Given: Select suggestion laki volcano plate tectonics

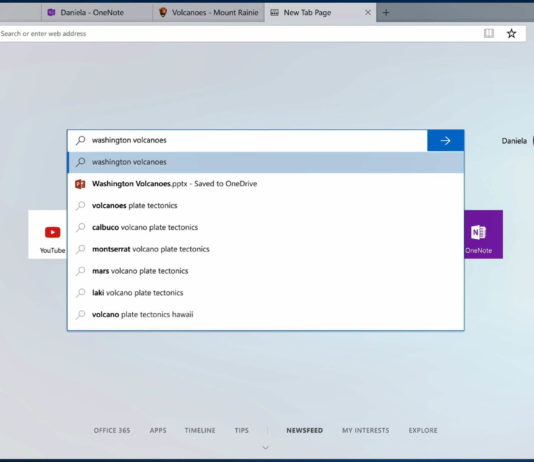Looking at the screenshot, I should coord(266,293).
